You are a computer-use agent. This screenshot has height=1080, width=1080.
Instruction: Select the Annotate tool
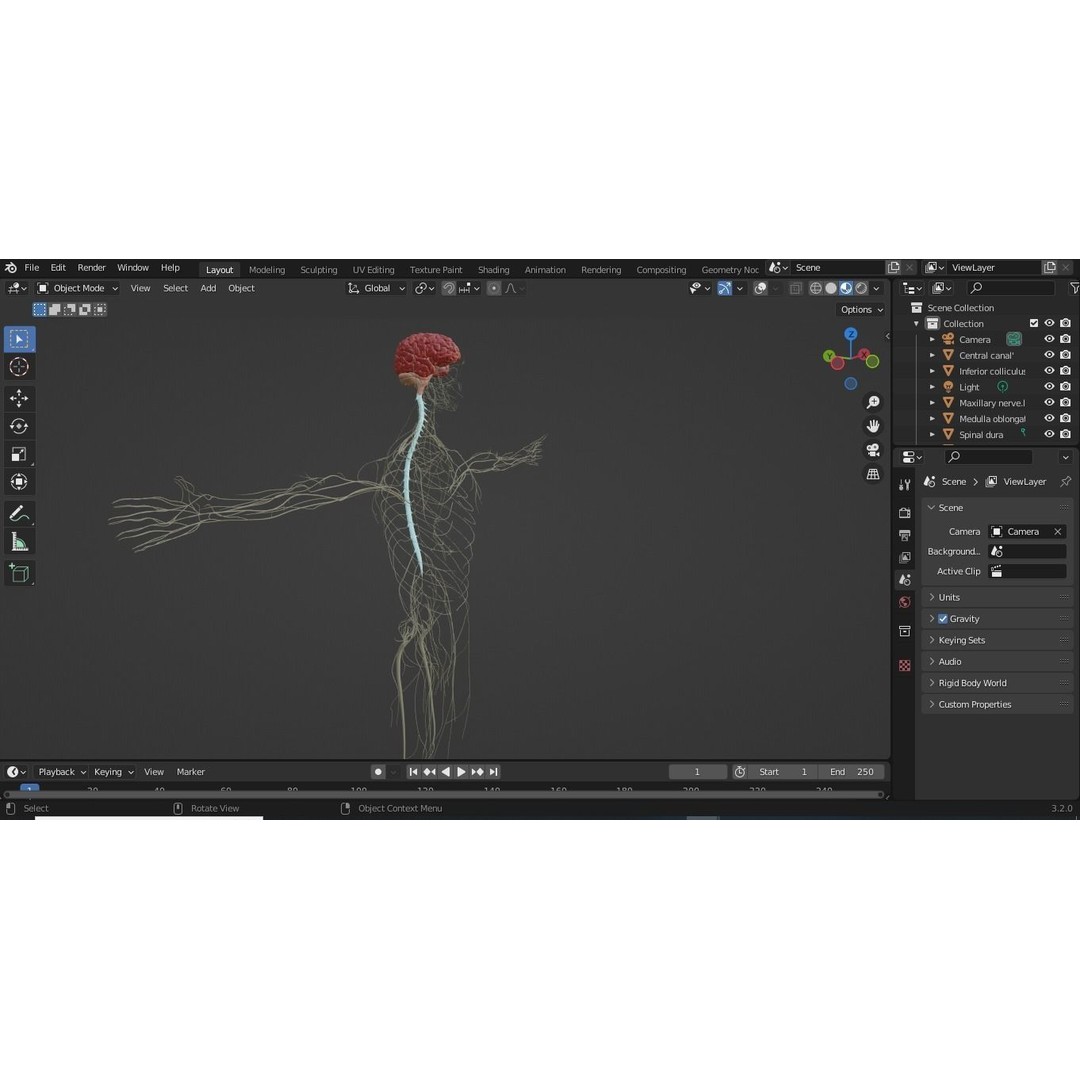point(18,513)
